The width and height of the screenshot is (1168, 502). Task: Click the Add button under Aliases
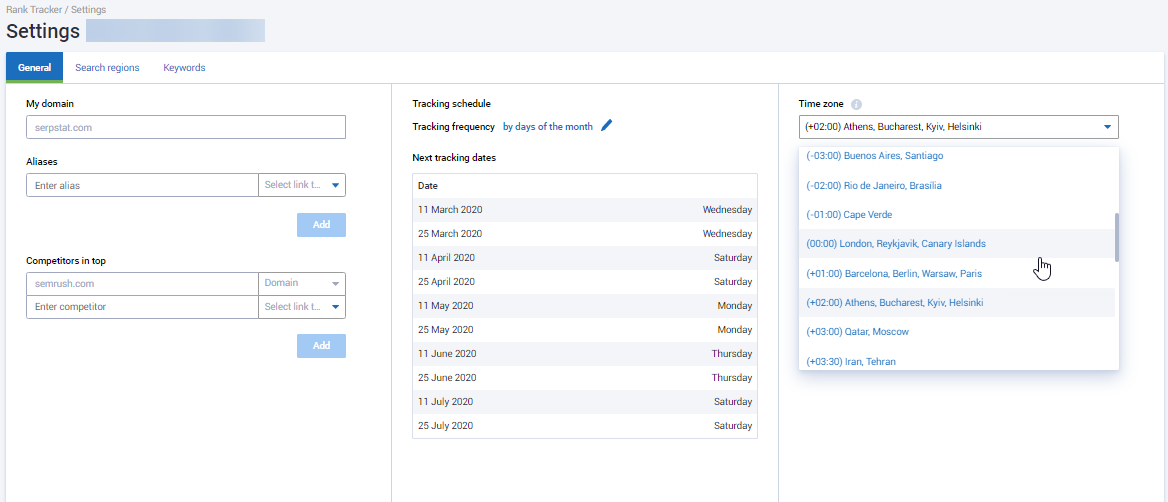321,225
